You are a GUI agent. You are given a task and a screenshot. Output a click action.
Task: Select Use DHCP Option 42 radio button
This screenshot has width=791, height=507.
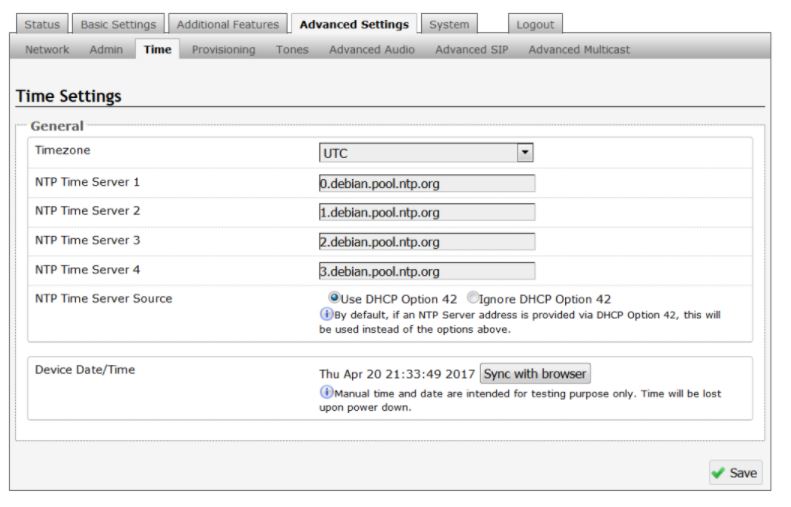pos(334,298)
